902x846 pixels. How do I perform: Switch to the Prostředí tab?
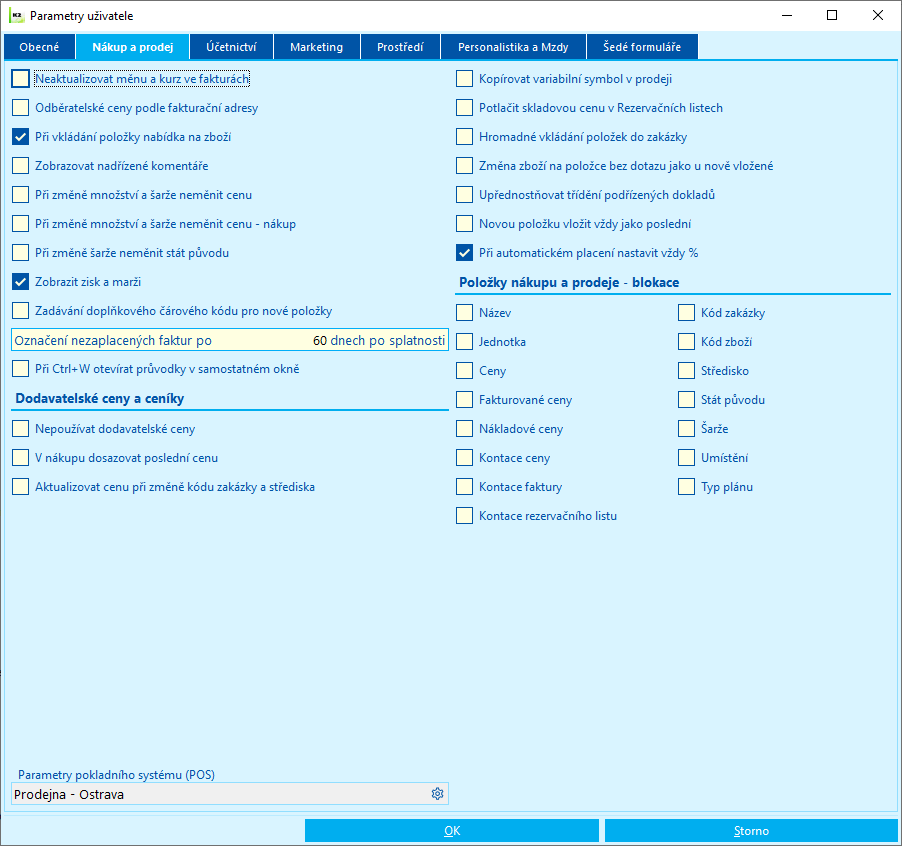(400, 47)
